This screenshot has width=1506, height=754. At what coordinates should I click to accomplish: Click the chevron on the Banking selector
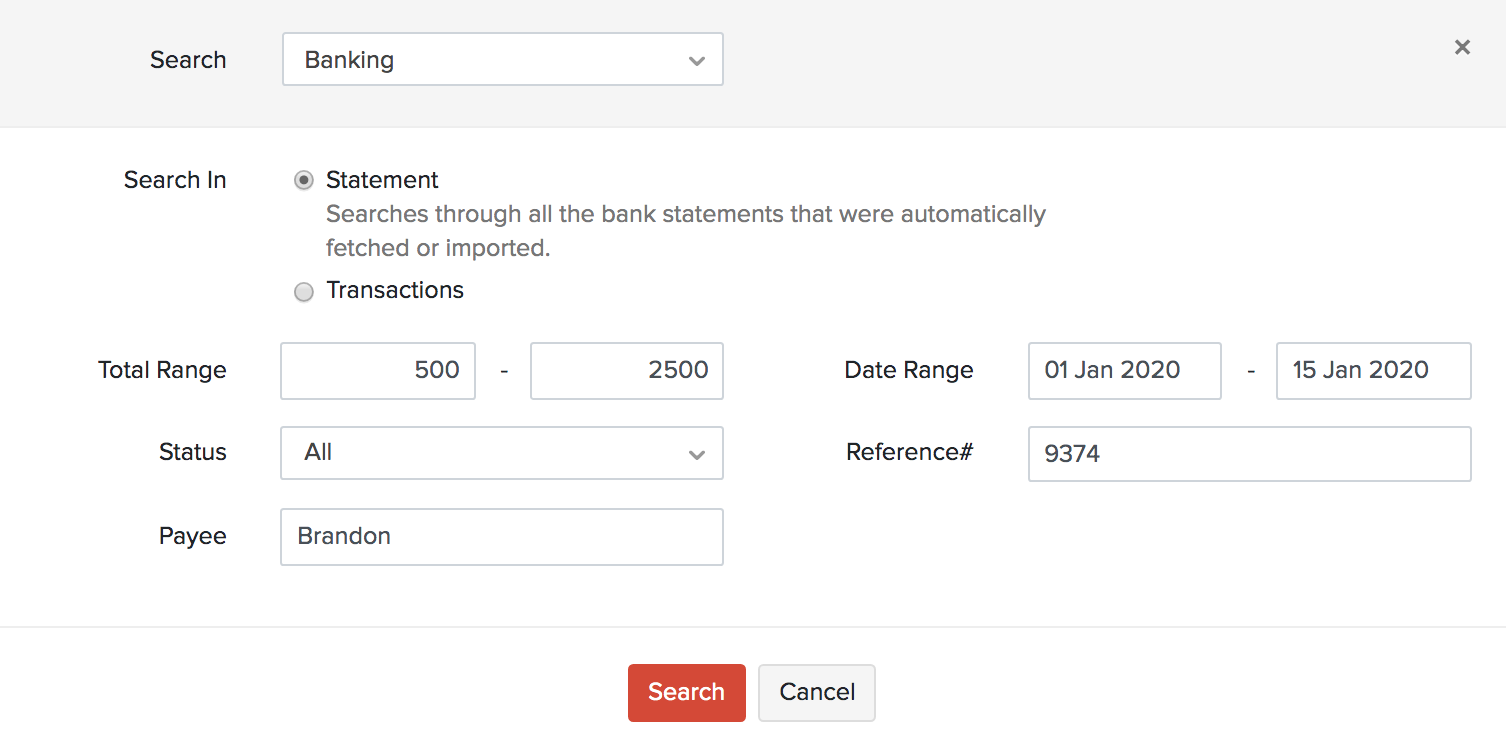[x=697, y=60]
